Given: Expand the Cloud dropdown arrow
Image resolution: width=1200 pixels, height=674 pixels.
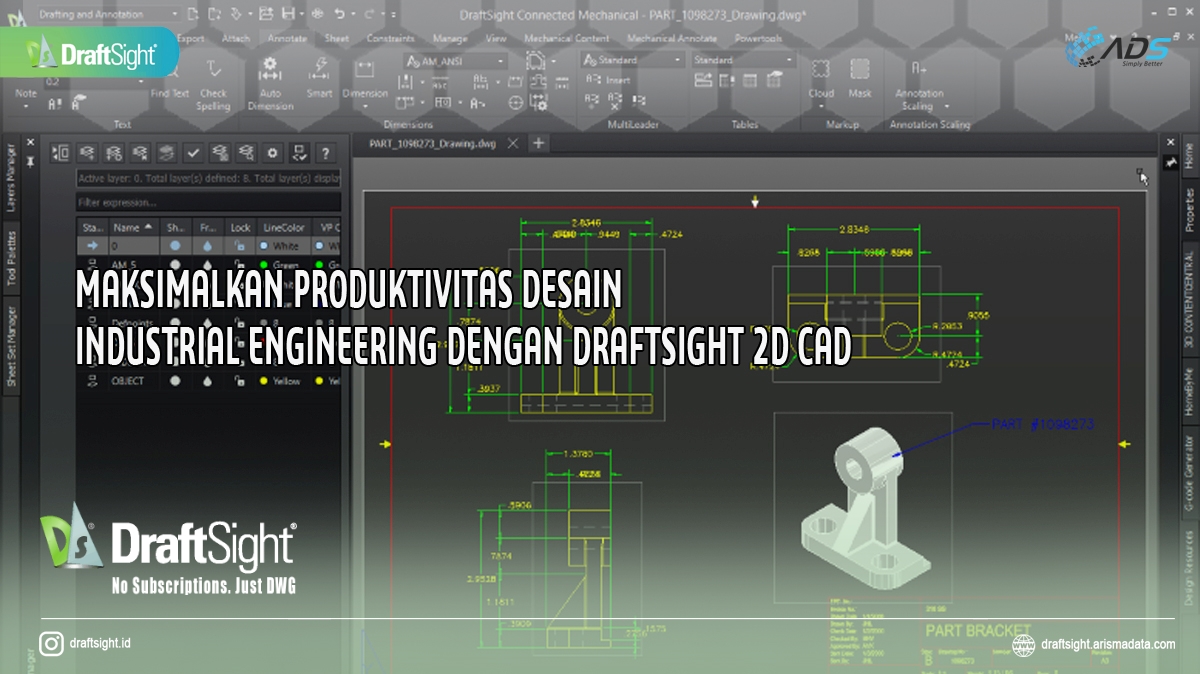Looking at the screenshot, I should click(x=821, y=107).
